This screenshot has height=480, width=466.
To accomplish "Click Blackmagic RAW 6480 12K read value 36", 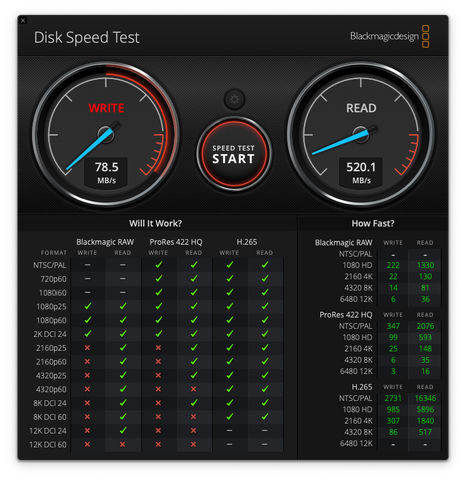I will [x=425, y=299].
